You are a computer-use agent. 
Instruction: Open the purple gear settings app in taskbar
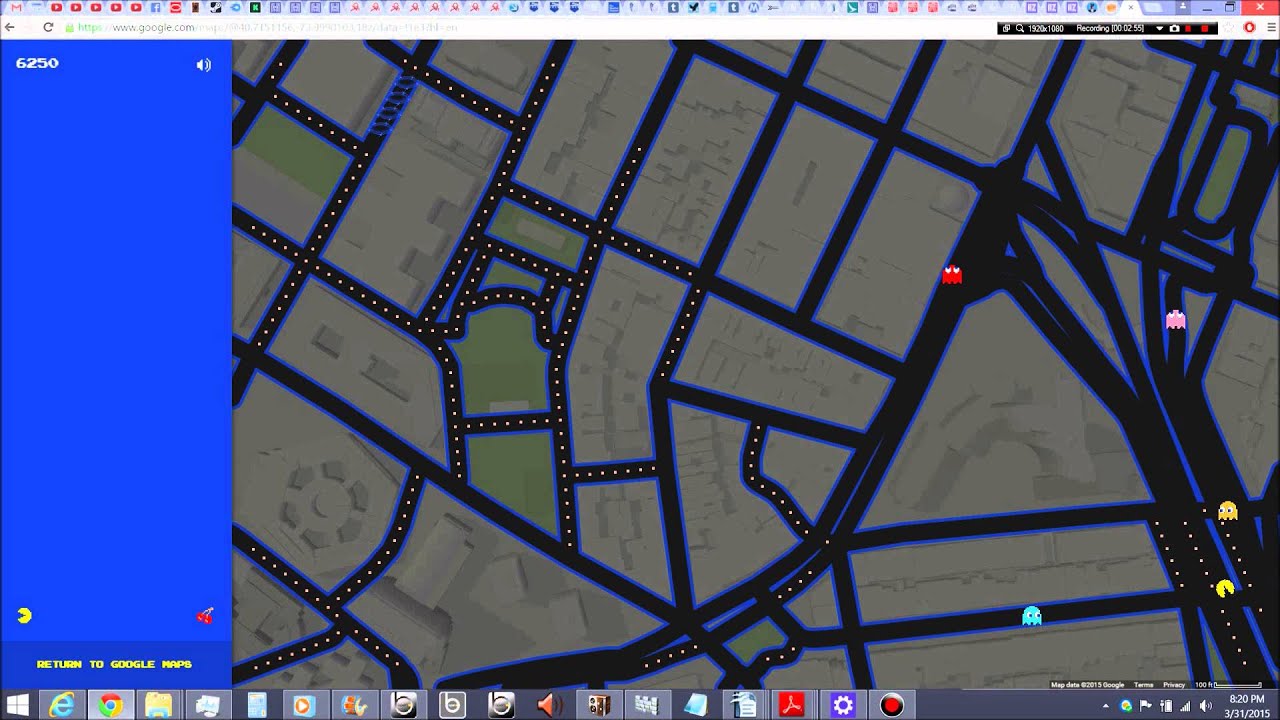point(842,705)
